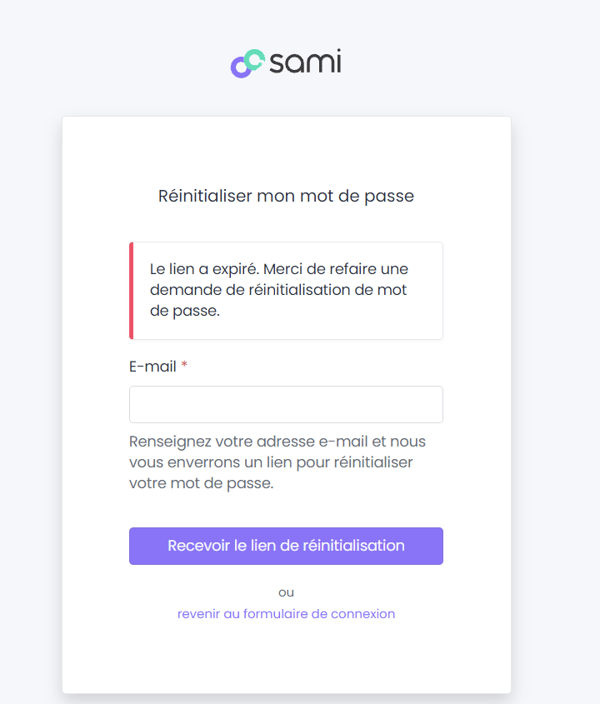Viewport: 600px width, 704px height.
Task: Click the red bar on the expired-link alert
Action: click(x=131, y=290)
